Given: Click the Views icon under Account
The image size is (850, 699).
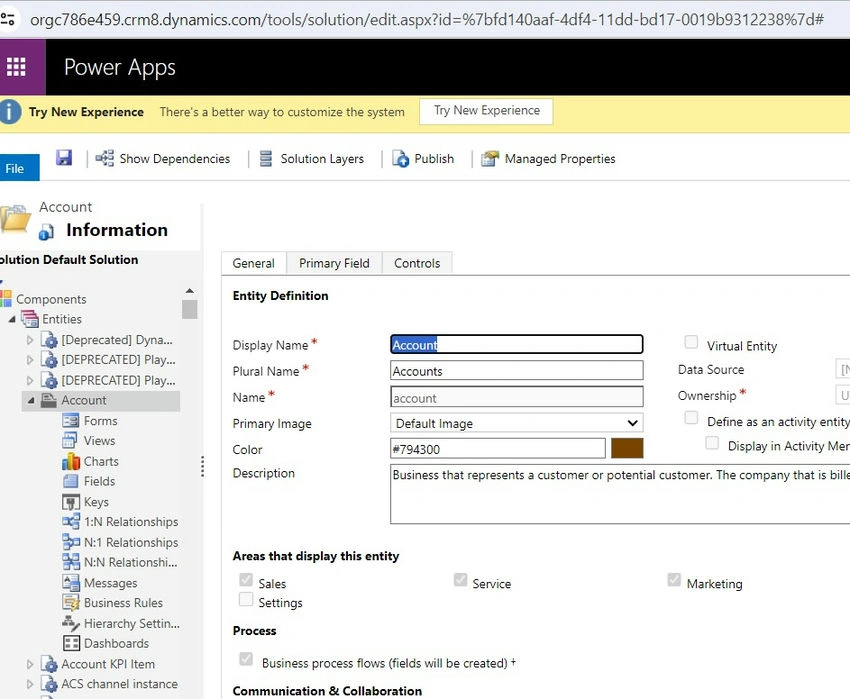Looking at the screenshot, I should click(70, 440).
